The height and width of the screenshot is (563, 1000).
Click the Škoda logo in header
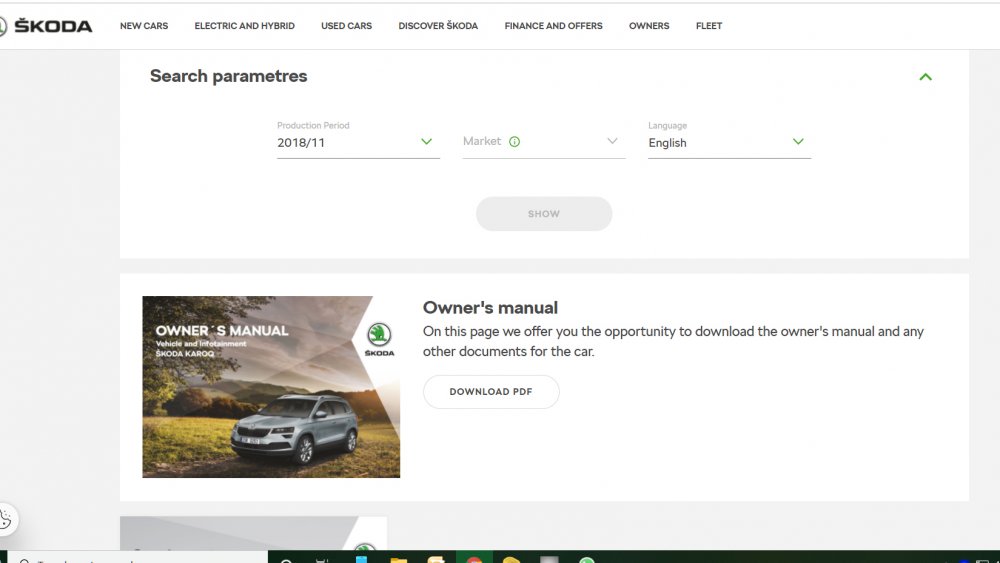pos(46,26)
